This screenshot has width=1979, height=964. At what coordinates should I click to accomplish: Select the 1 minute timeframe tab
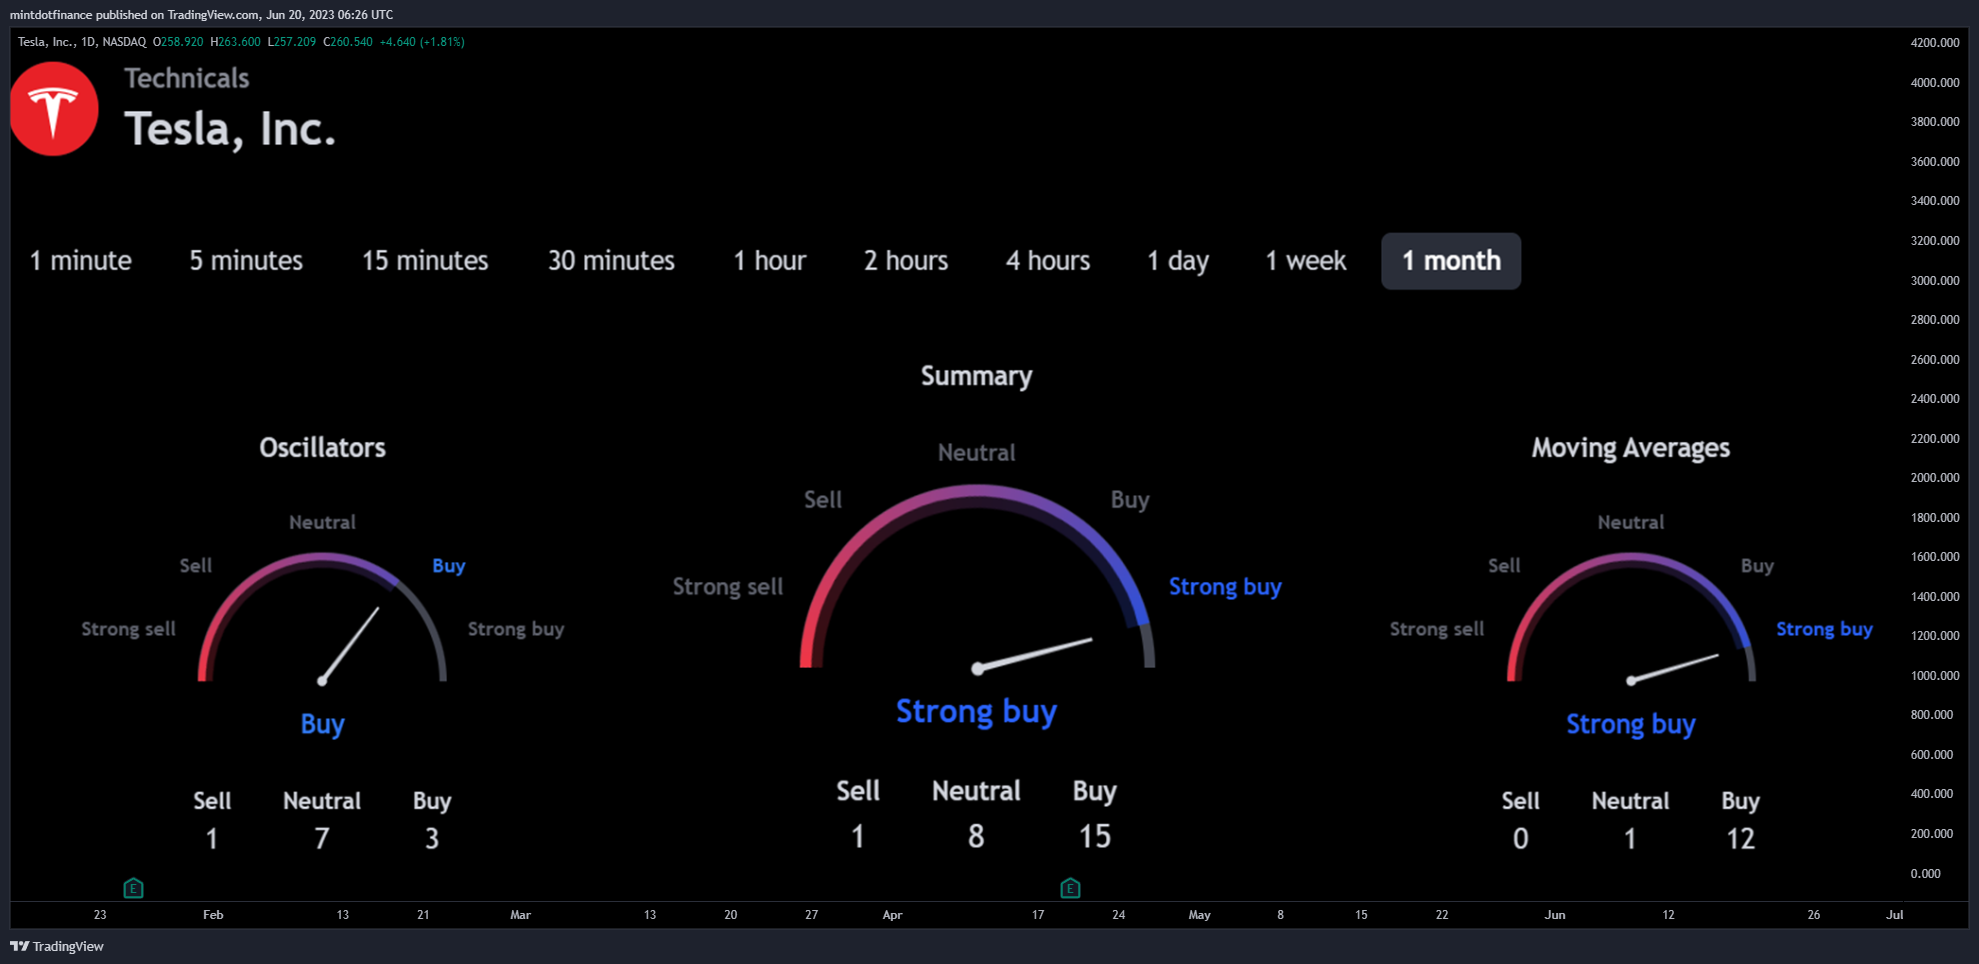(80, 261)
